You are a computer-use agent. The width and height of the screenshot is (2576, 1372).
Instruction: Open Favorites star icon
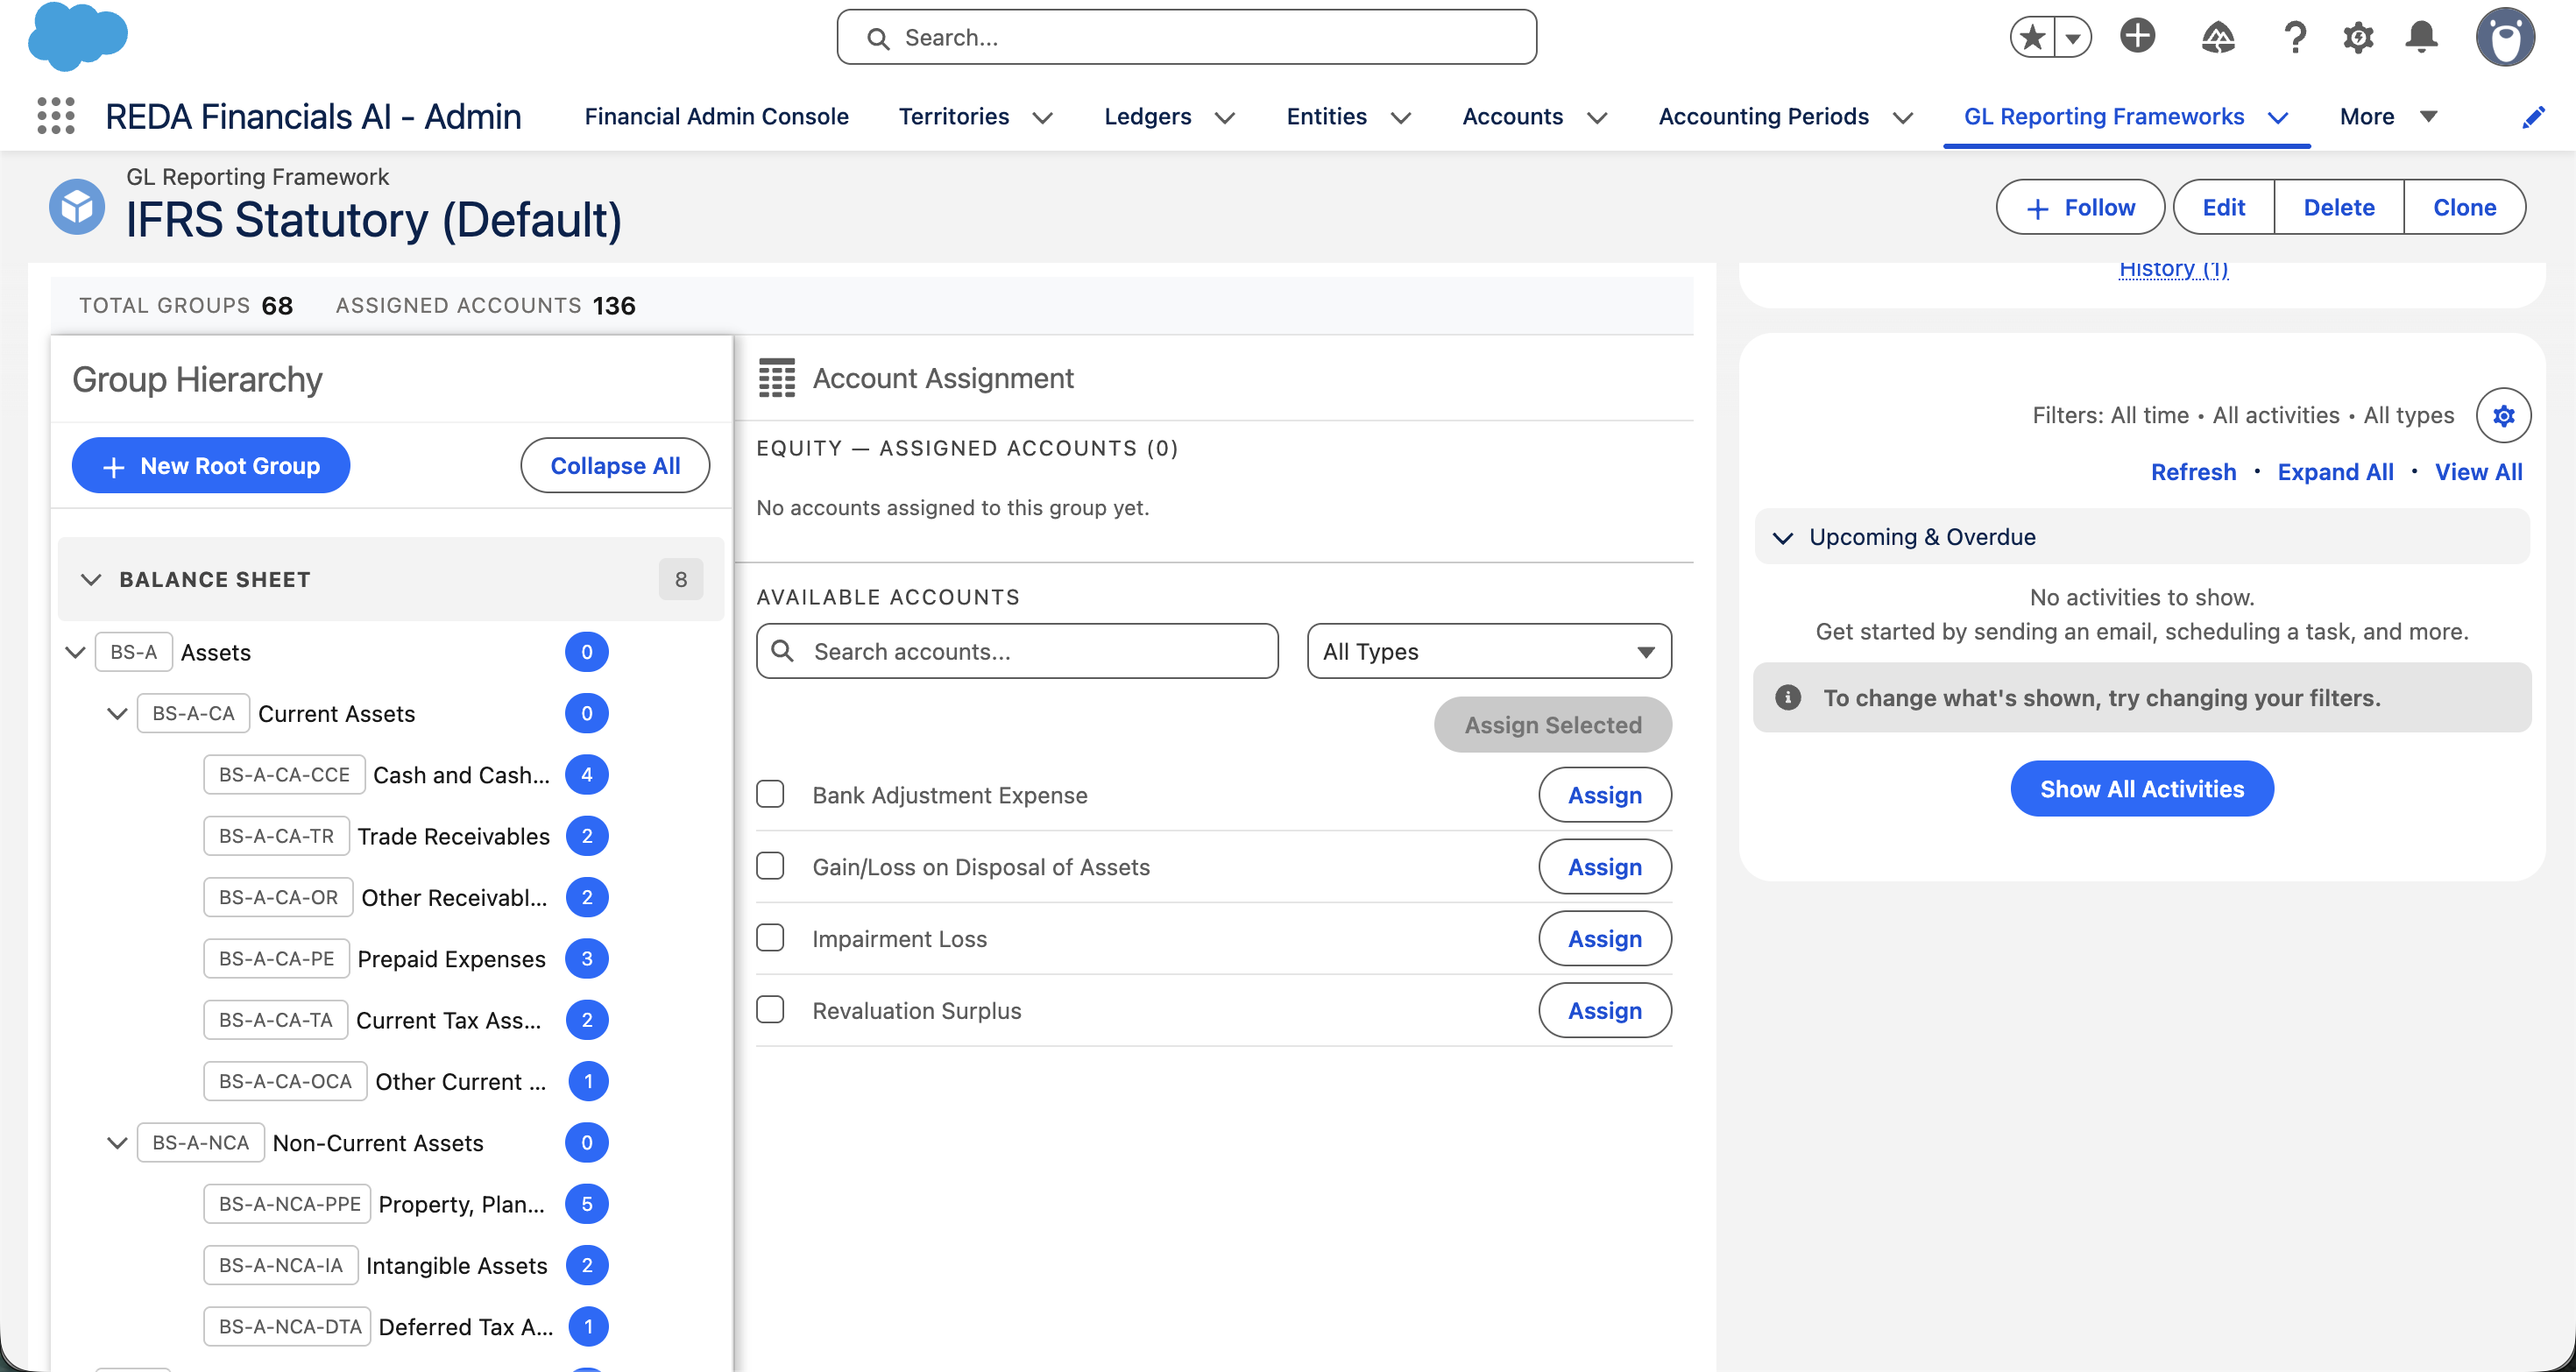point(2032,38)
